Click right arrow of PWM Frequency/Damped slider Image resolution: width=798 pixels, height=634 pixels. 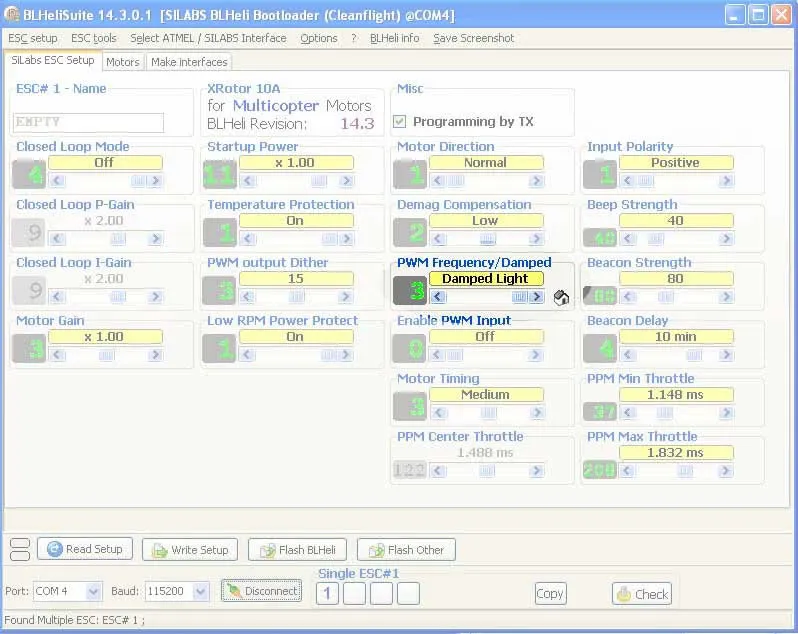coord(537,297)
